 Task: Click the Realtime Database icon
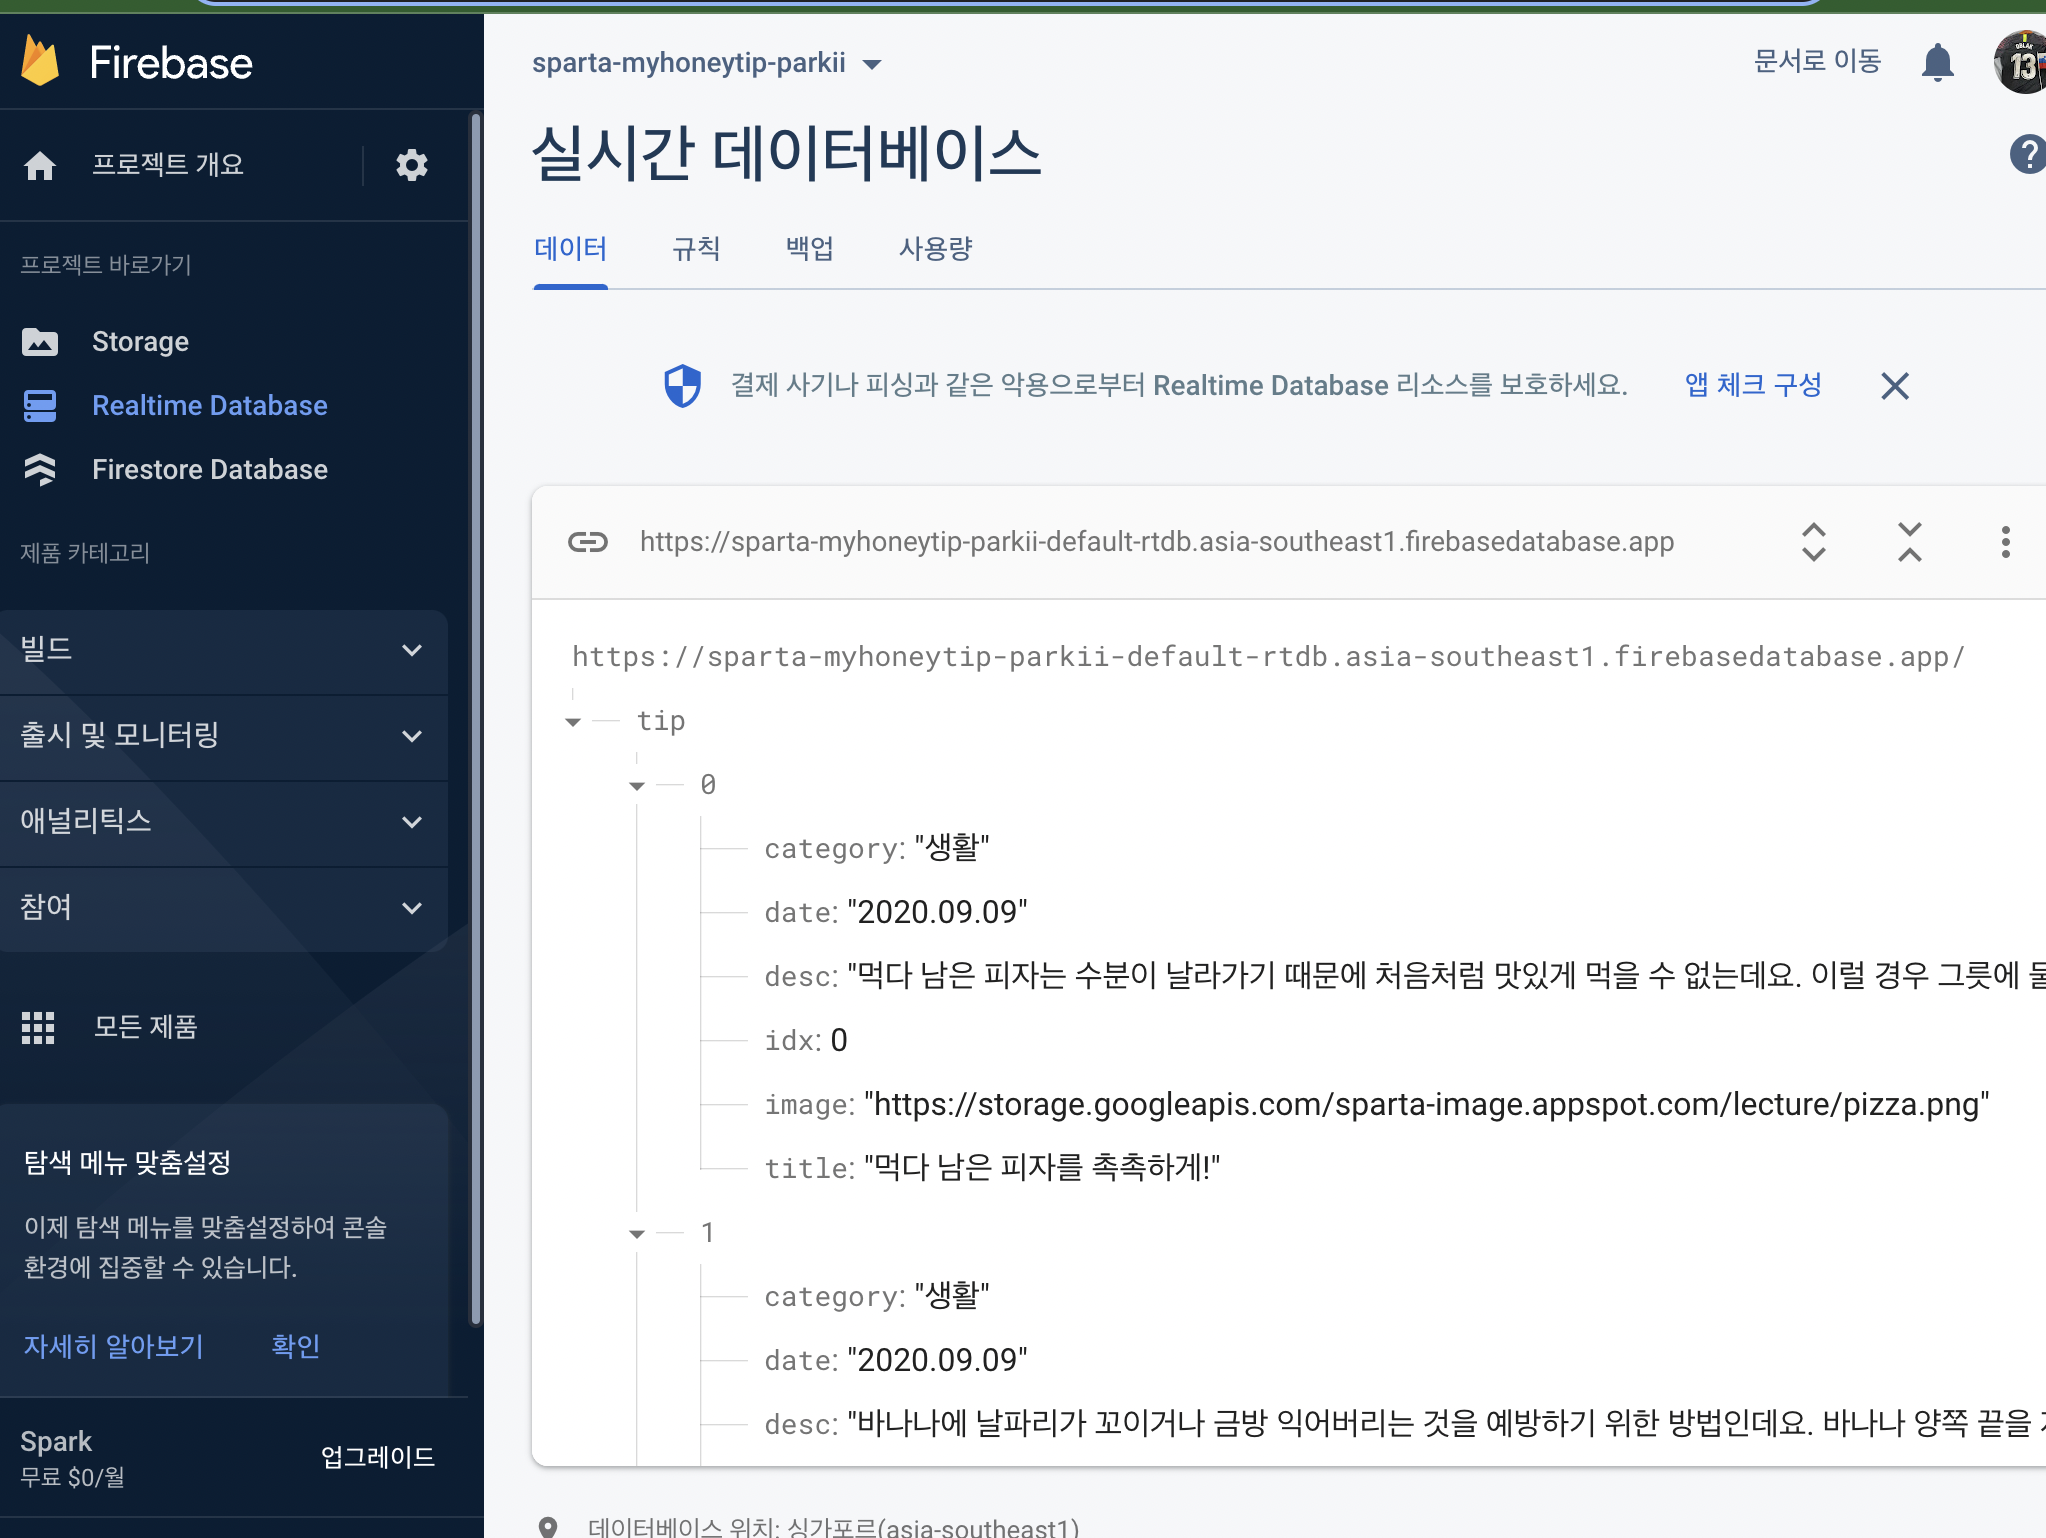tap(40, 406)
